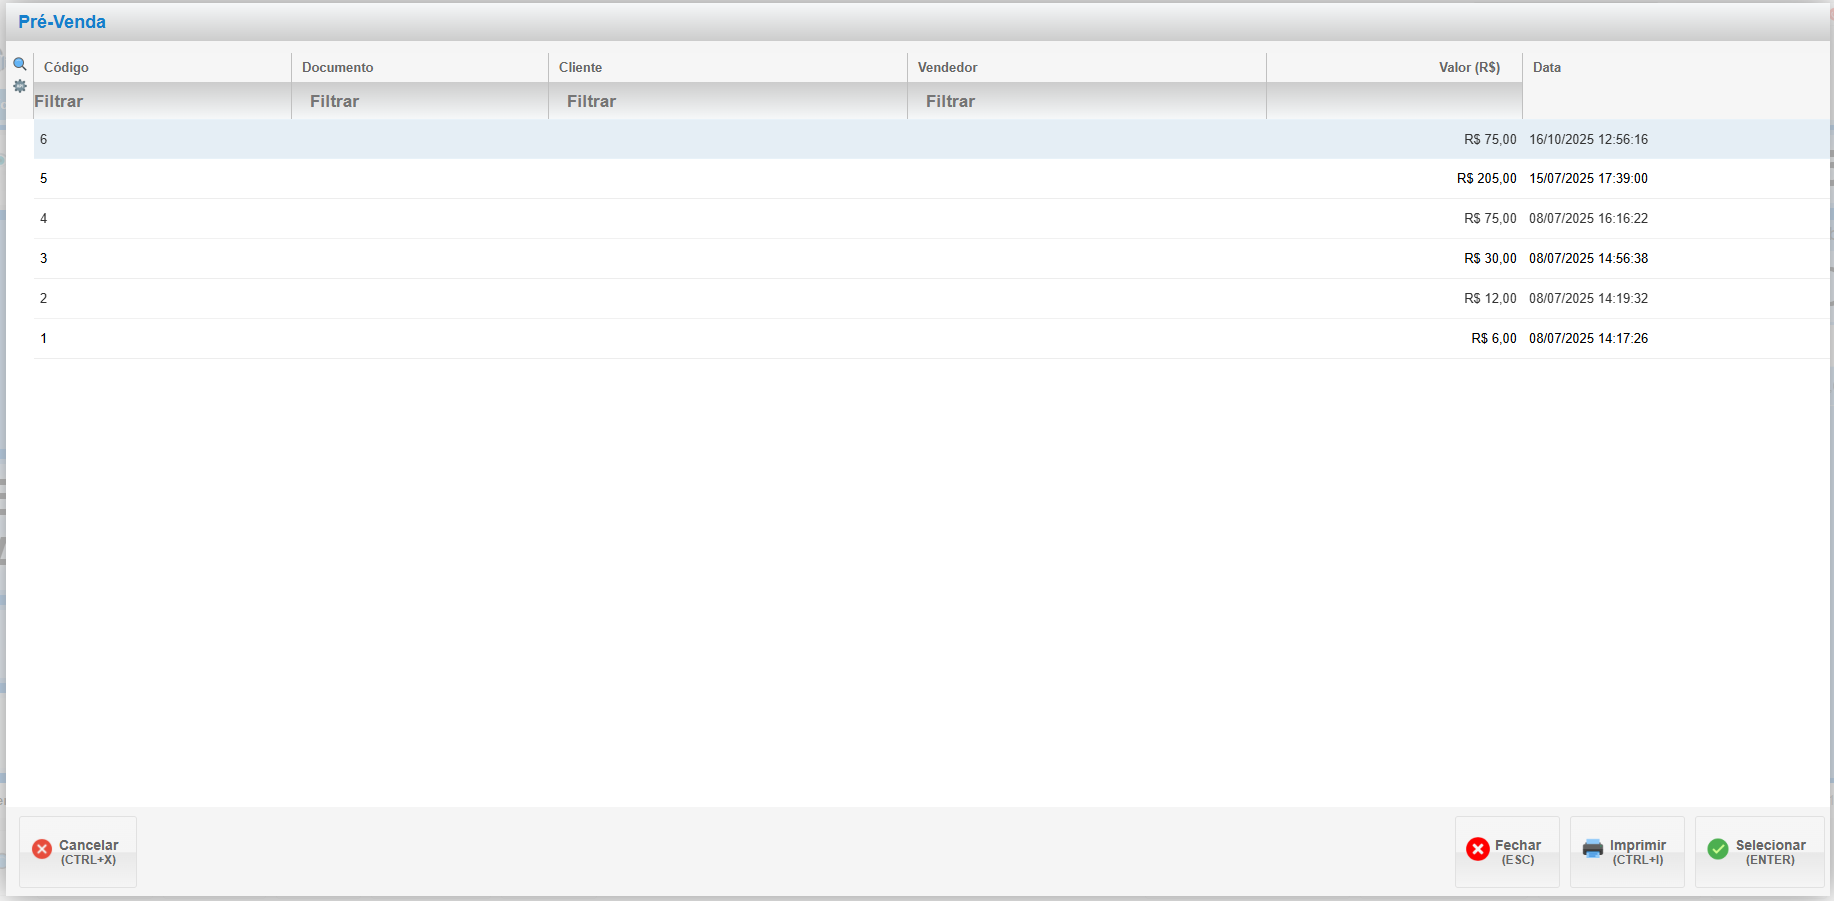
Task: Click the Cliente filter input
Action: coord(728,101)
